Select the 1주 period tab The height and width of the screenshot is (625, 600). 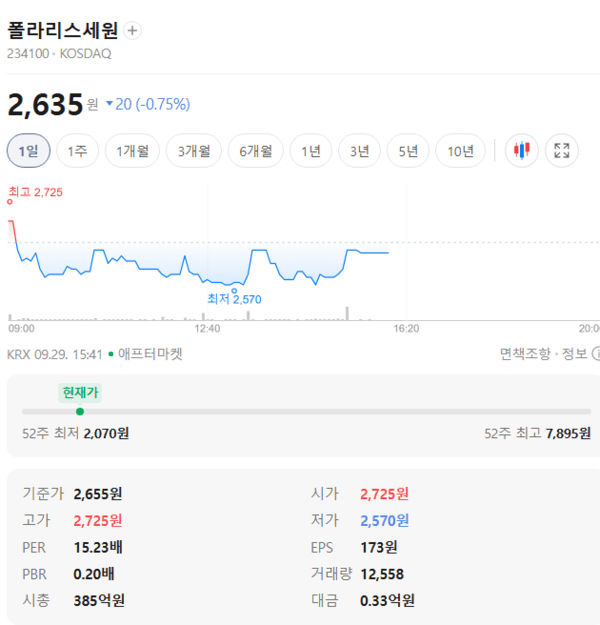77,151
